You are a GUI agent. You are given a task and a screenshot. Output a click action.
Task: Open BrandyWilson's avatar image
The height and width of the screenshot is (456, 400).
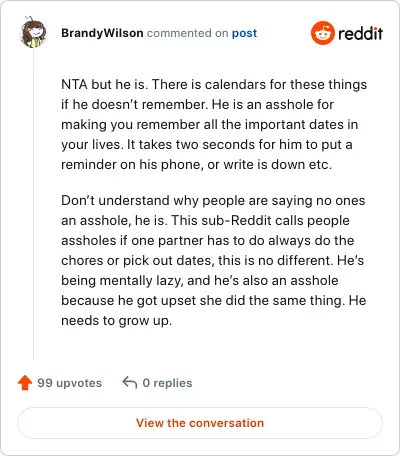[33, 32]
